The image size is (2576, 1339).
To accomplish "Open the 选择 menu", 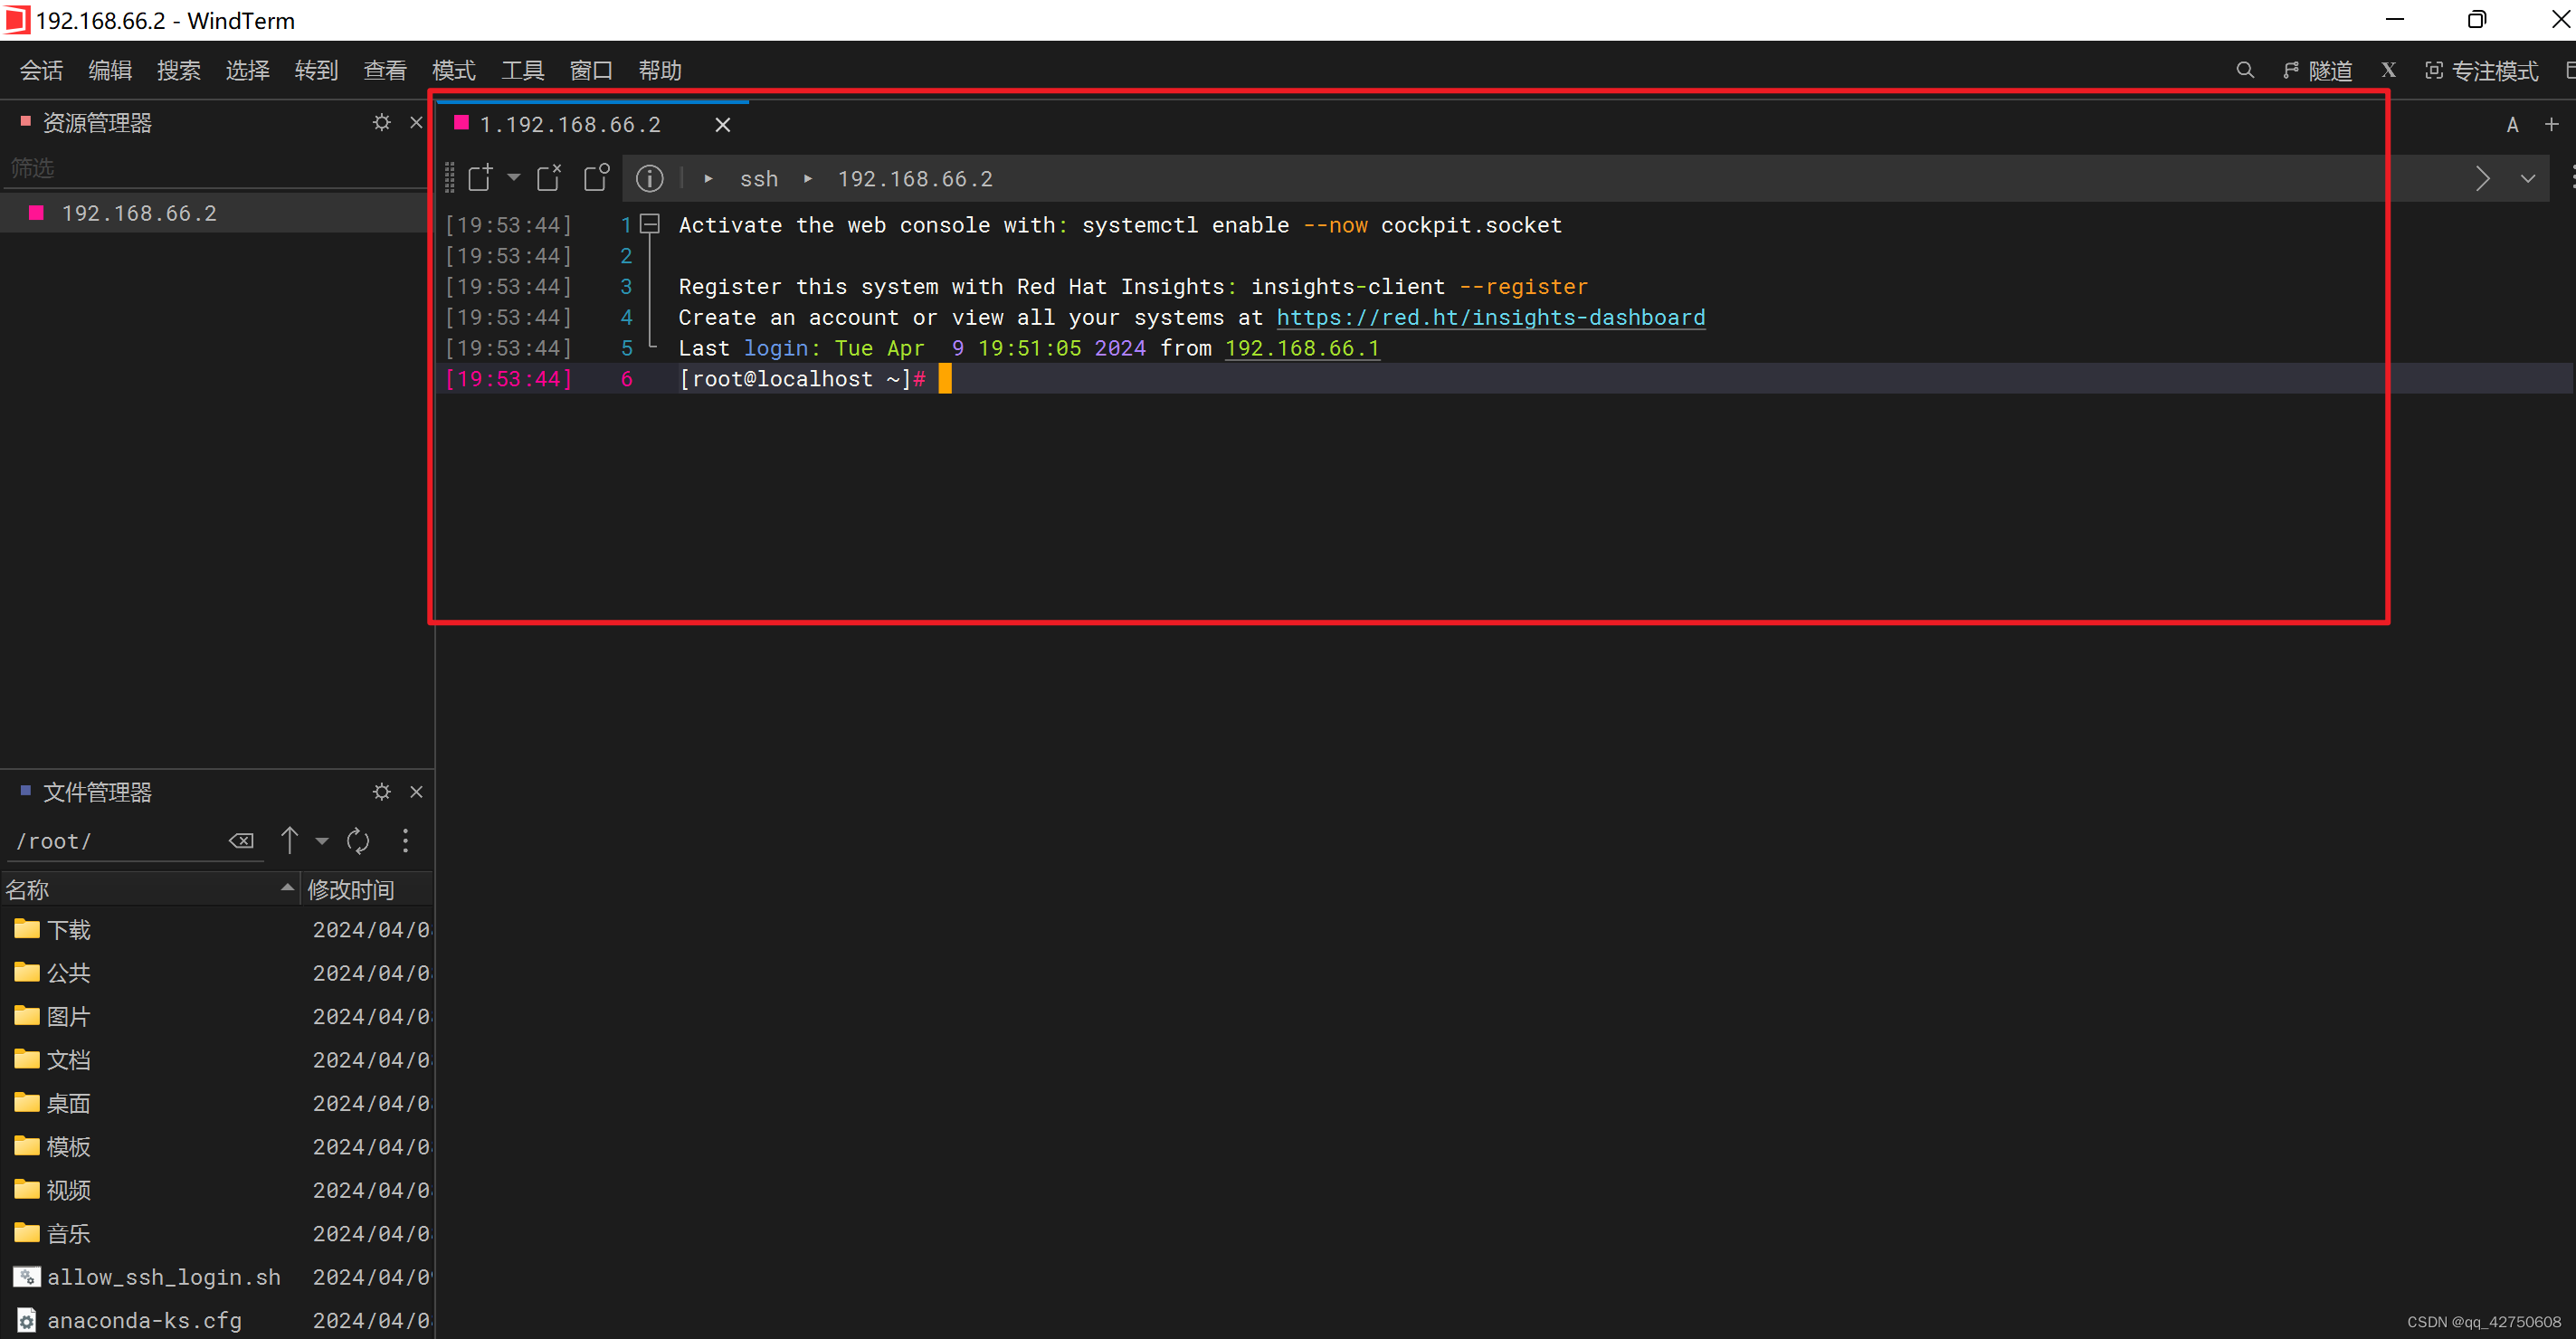I will click(x=248, y=70).
